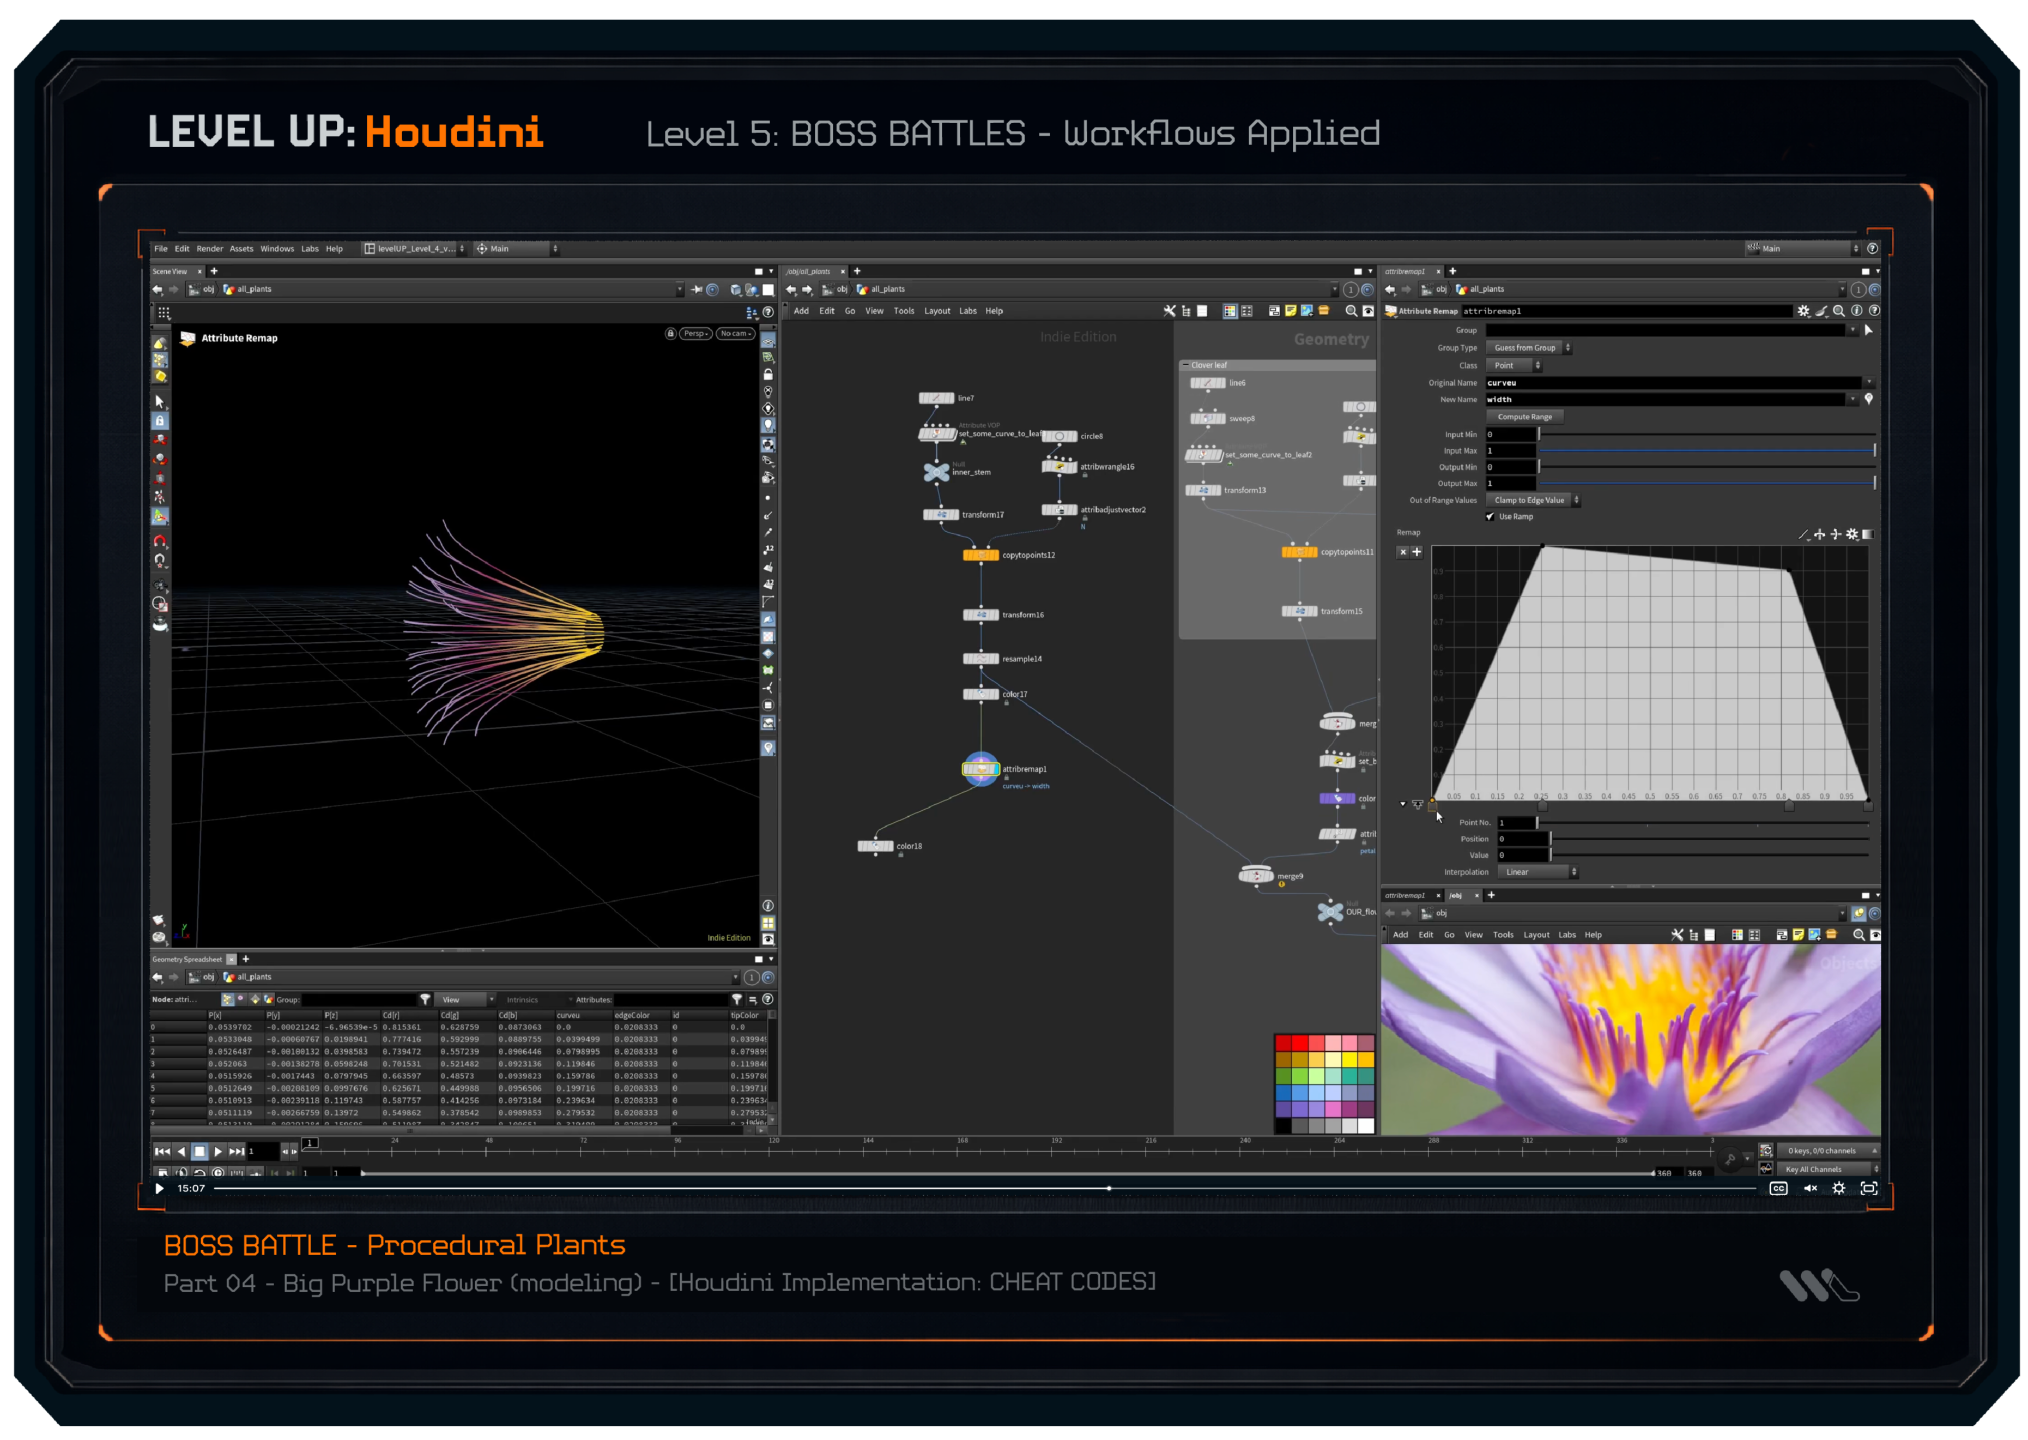This screenshot has height=1440, width=2028.
Task: Click the parameter search magnifier icon
Action: pos(1838,311)
